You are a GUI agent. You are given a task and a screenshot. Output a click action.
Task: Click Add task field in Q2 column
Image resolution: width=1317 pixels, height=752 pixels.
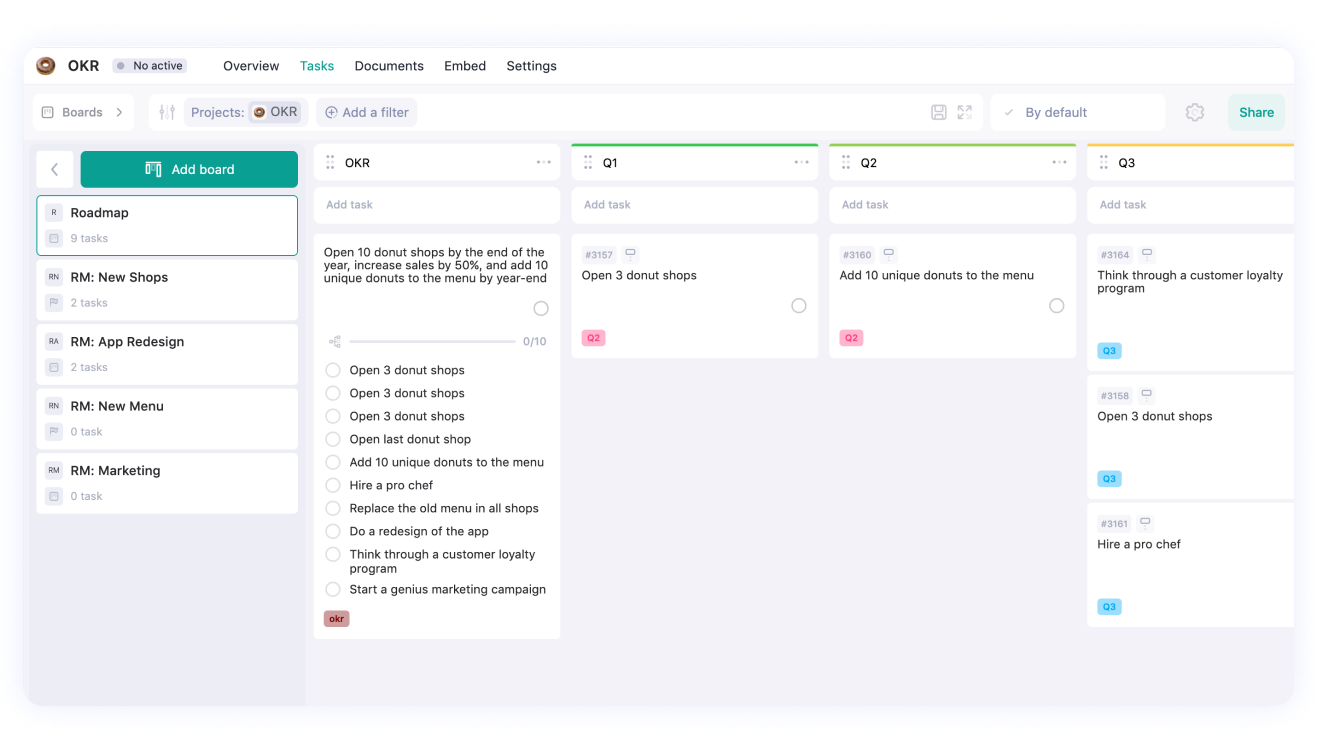(x=953, y=205)
